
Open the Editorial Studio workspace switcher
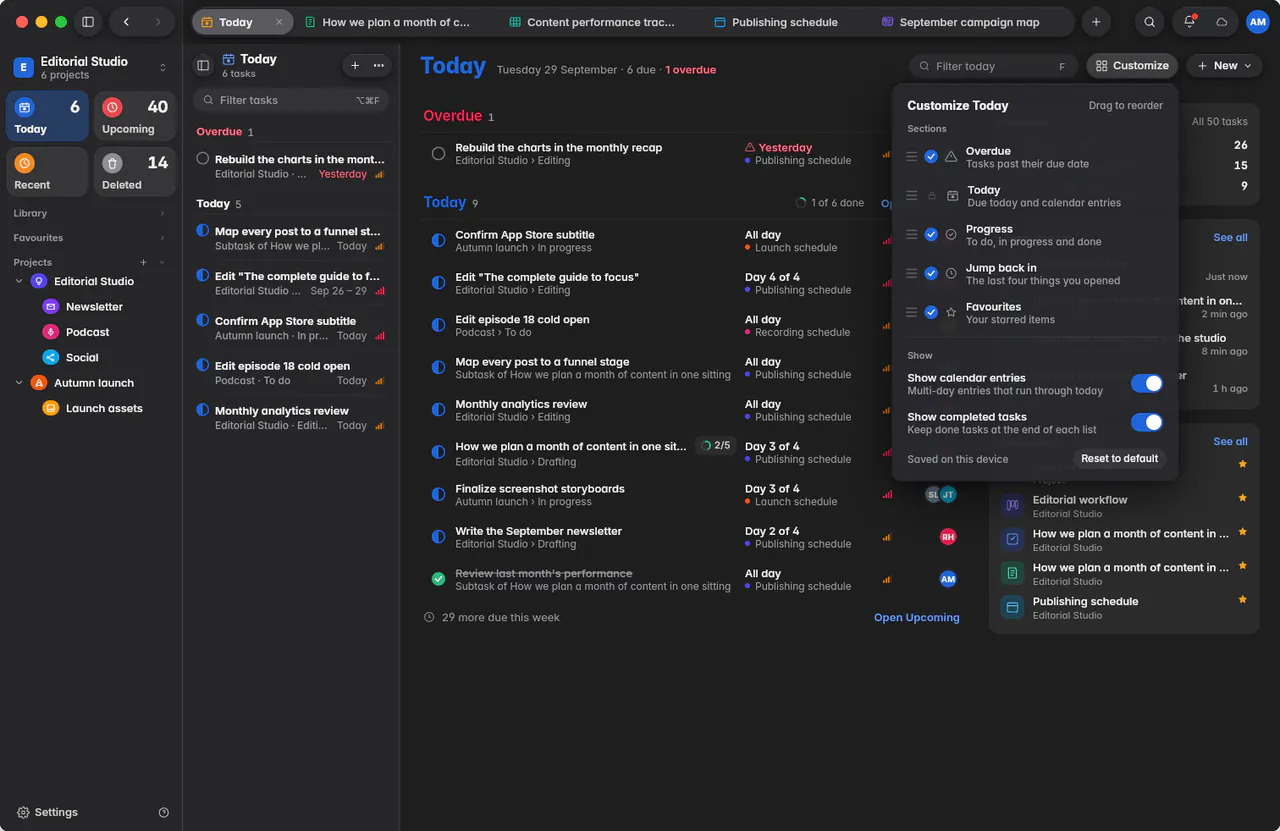(91, 67)
